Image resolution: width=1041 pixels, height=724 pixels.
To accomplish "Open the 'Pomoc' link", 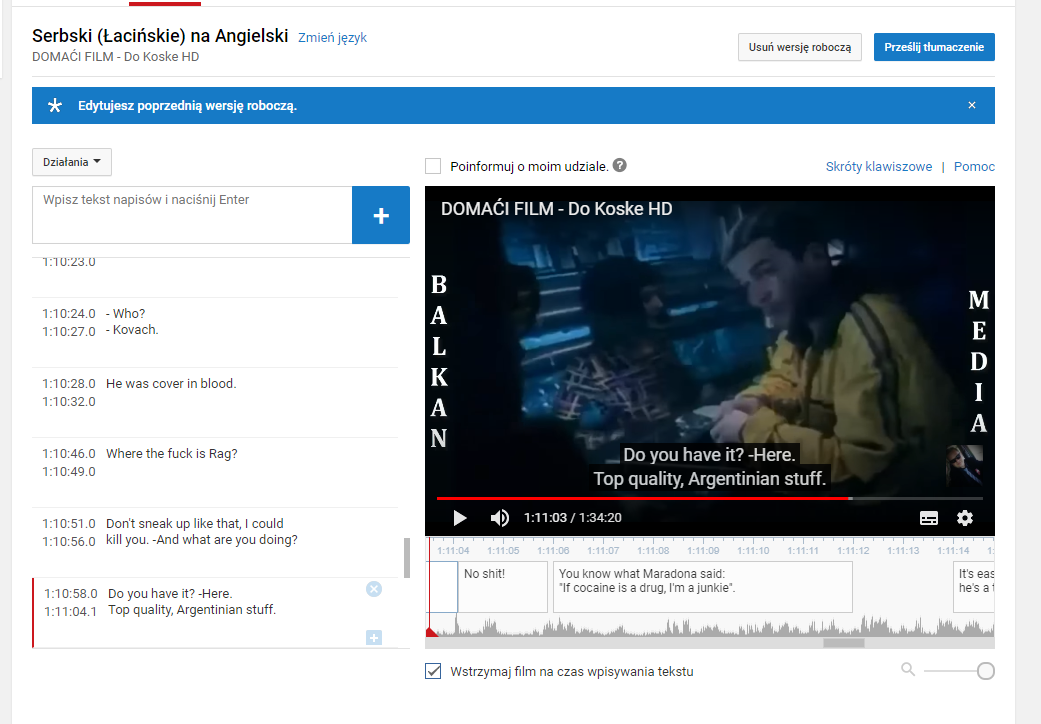I will click(974, 167).
